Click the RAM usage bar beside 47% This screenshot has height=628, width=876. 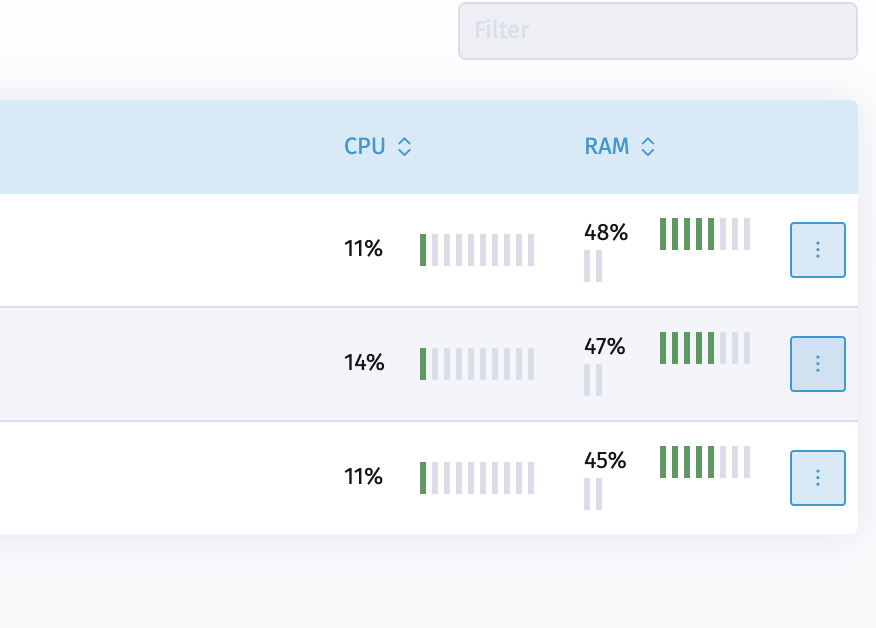pos(705,348)
